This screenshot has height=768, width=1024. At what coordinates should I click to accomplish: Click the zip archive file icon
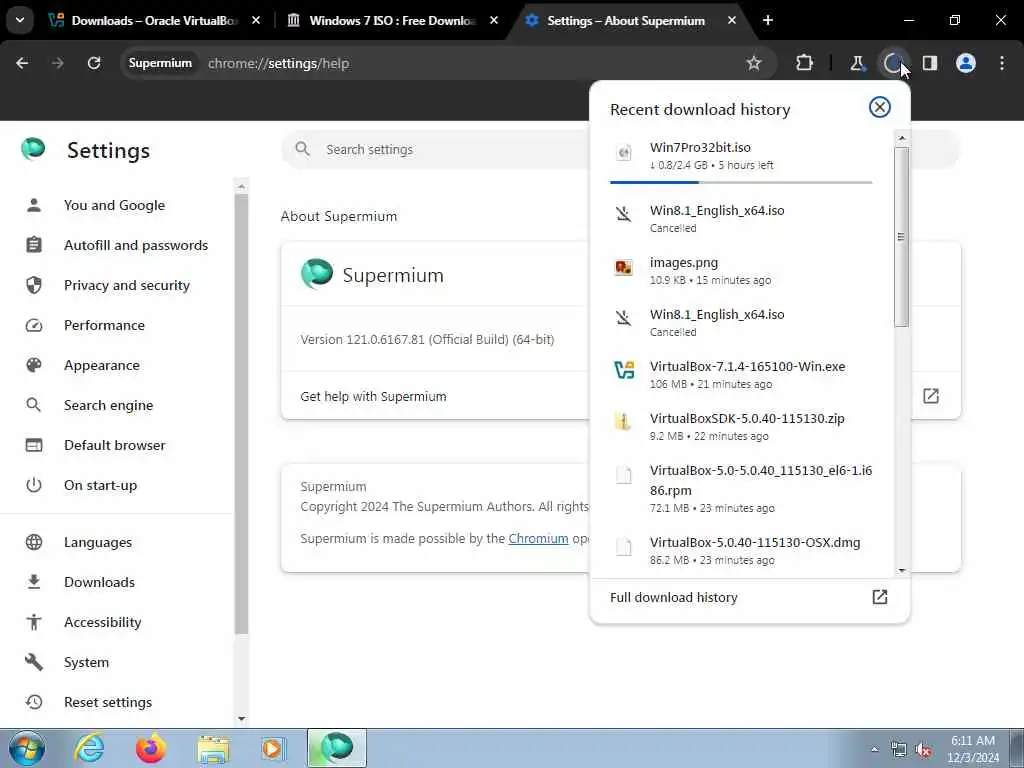click(x=623, y=422)
